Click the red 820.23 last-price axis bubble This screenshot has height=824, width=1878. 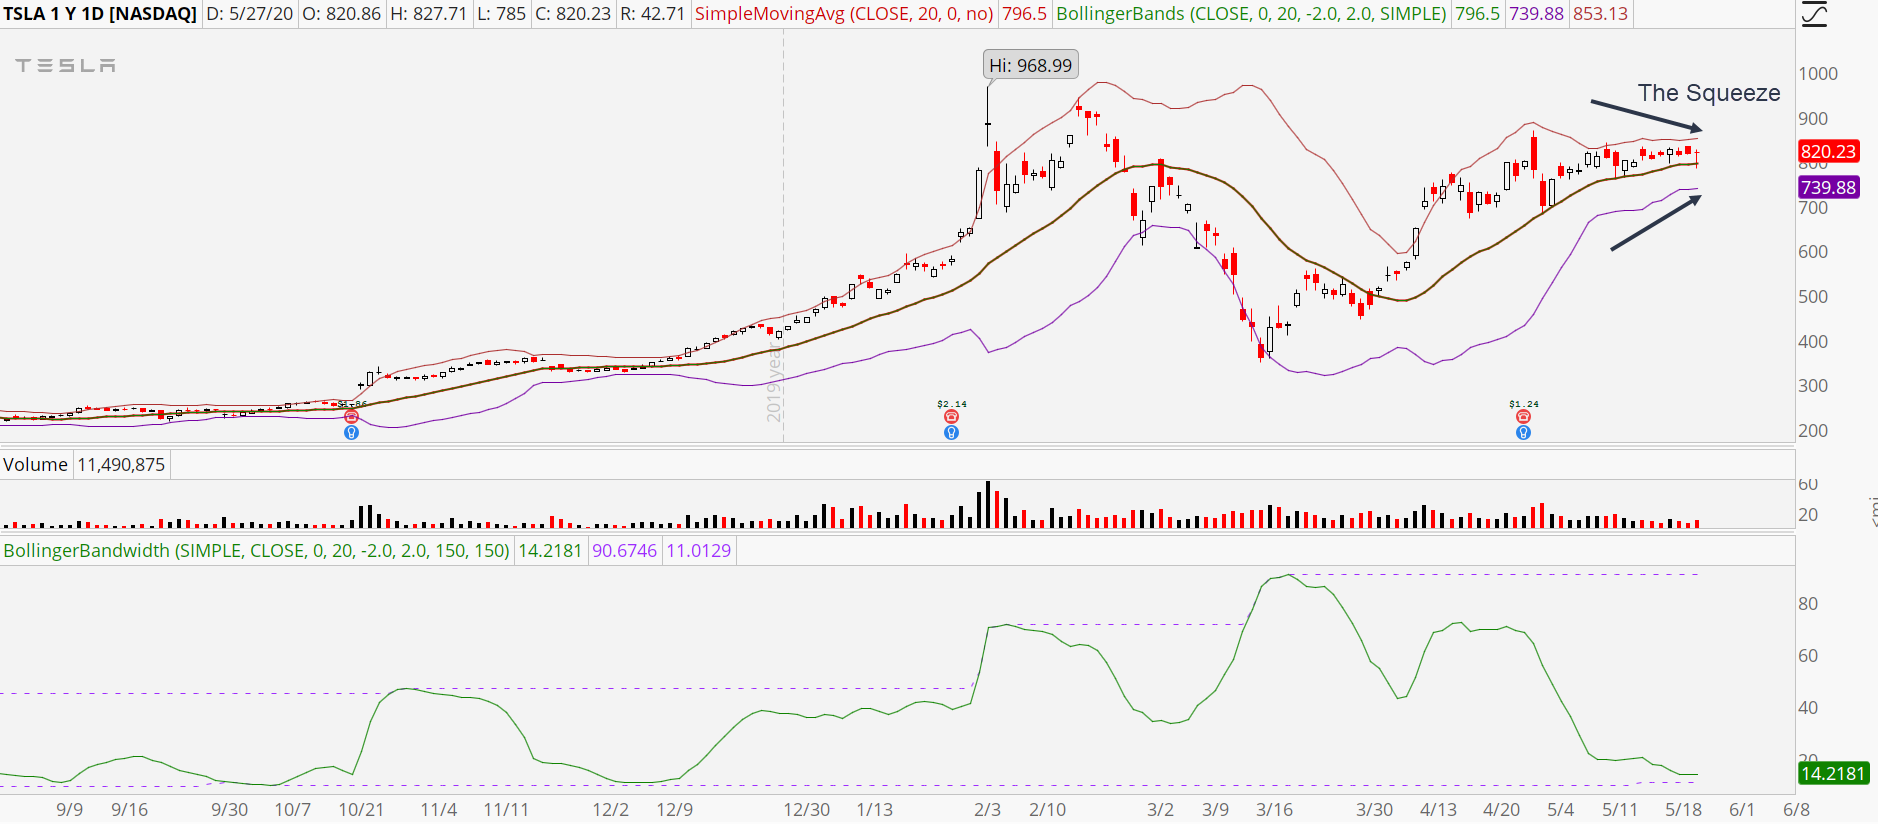[x=1828, y=151]
